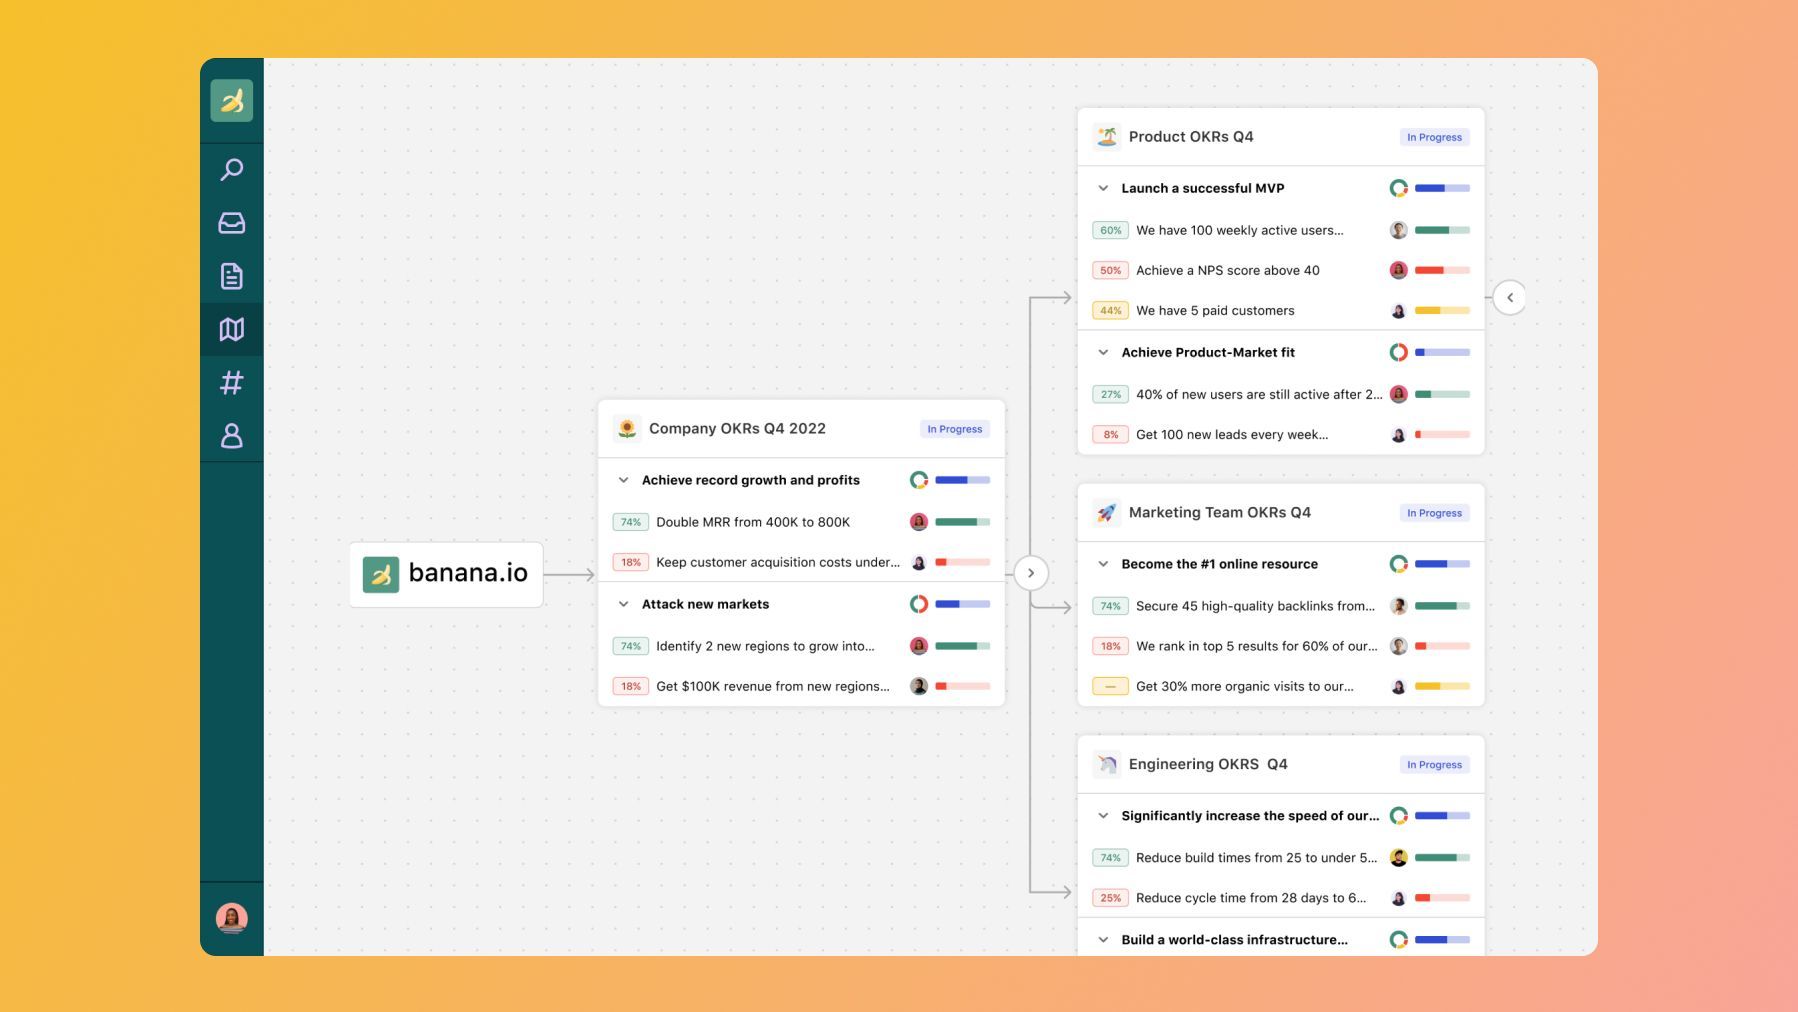Click the rocket icon on Marketing Team OKRs

click(1107, 513)
